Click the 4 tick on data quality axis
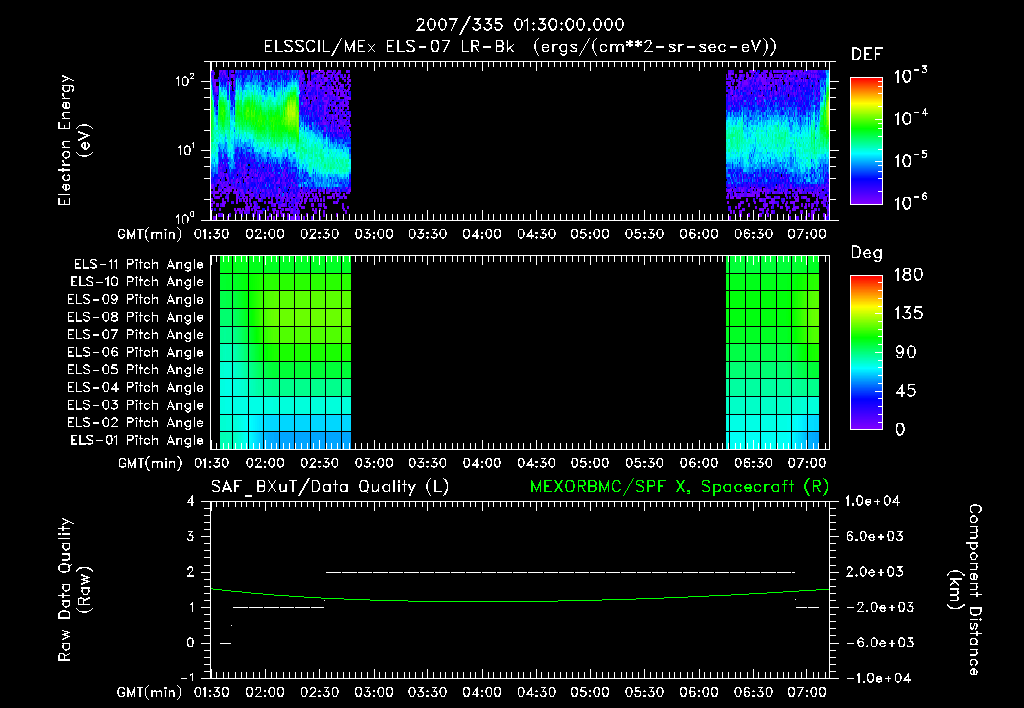 point(190,502)
